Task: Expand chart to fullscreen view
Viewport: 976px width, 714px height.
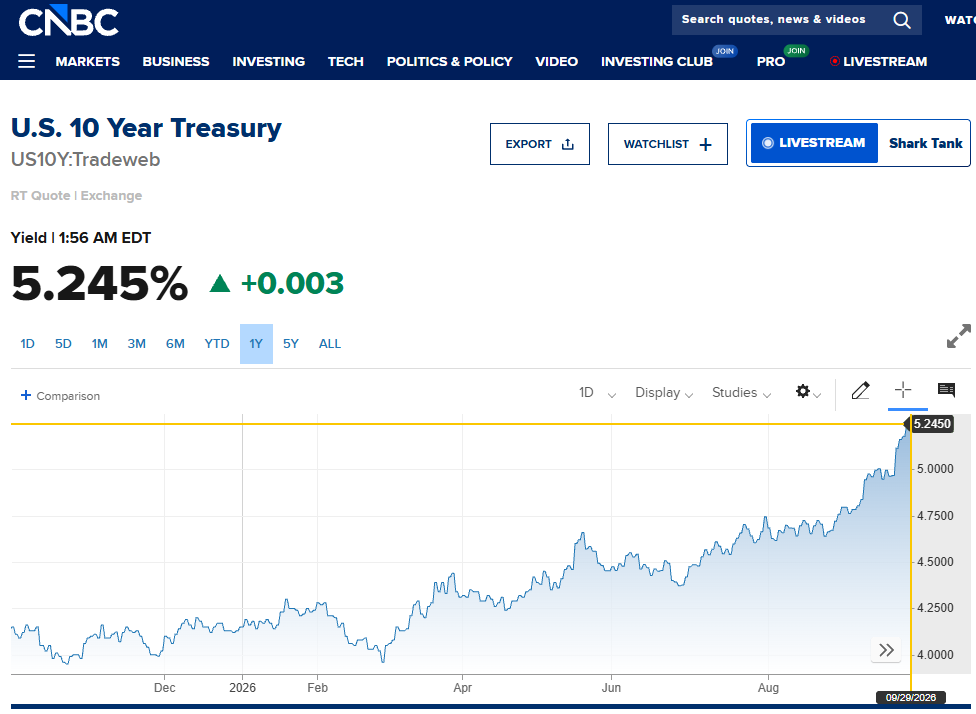Action: tap(959, 336)
